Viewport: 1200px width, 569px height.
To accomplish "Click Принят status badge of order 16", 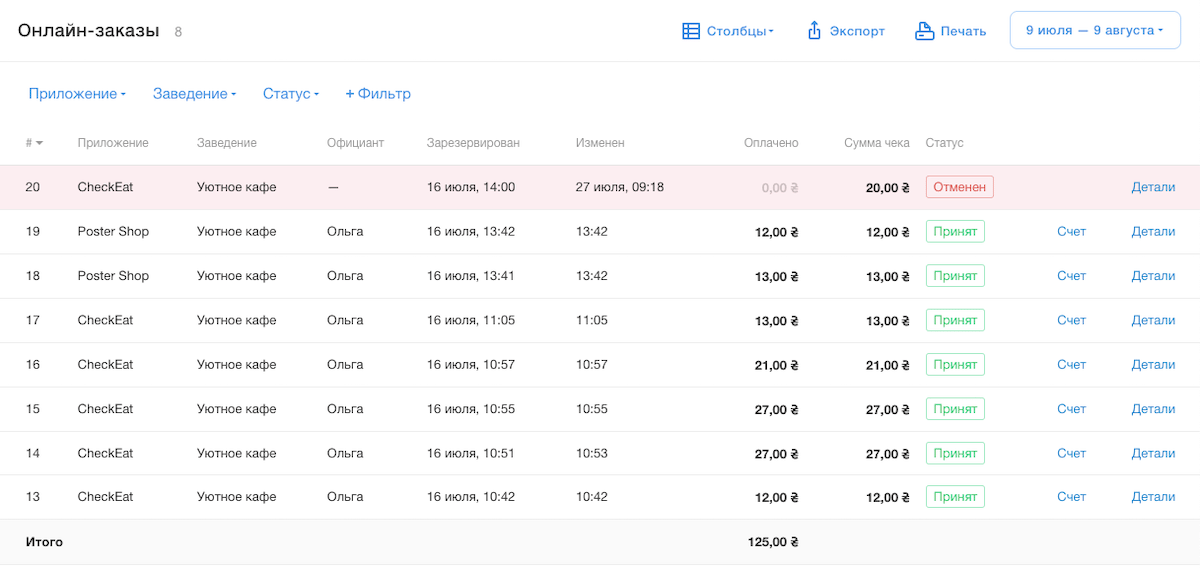I will point(955,365).
